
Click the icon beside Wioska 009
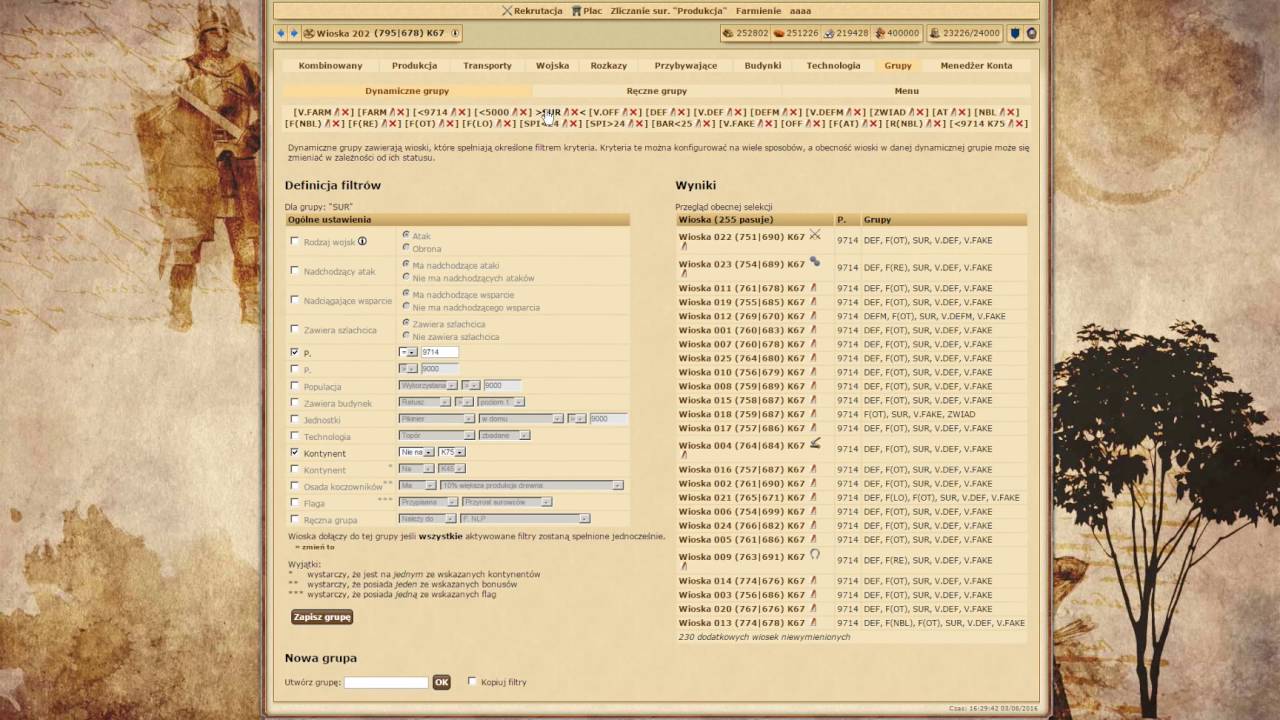tap(815, 554)
